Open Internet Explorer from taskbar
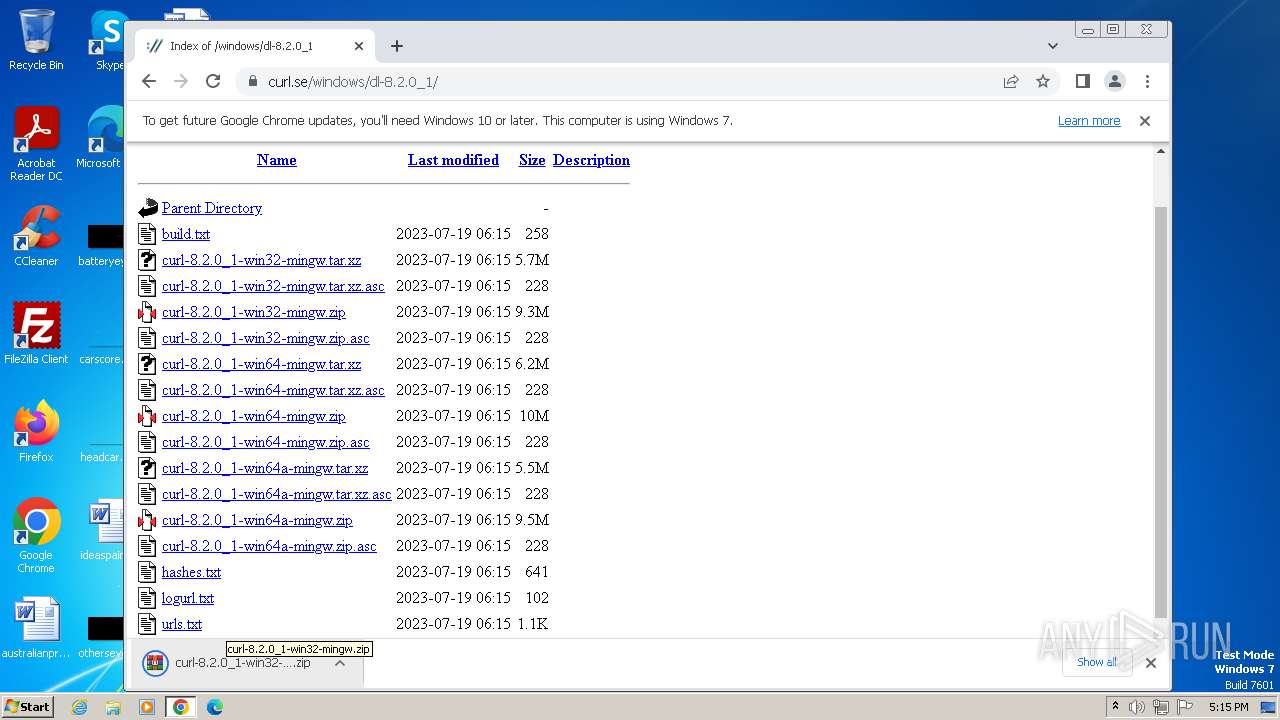This screenshot has width=1280, height=720. click(79, 707)
